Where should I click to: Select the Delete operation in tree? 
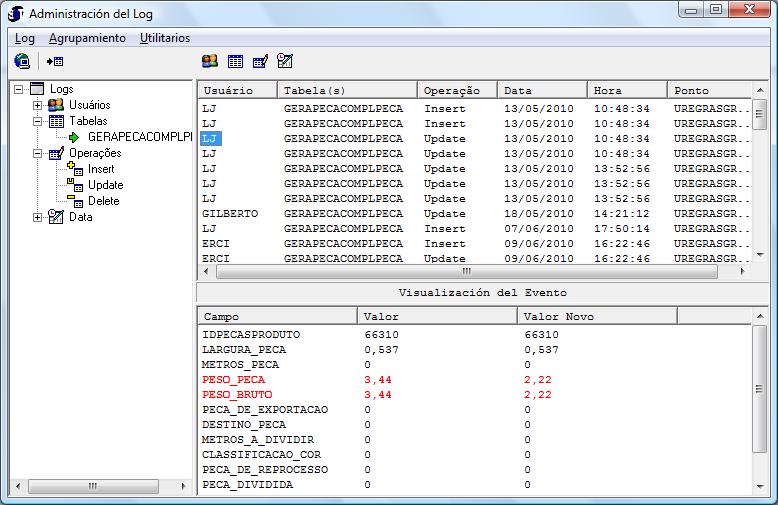[x=103, y=201]
